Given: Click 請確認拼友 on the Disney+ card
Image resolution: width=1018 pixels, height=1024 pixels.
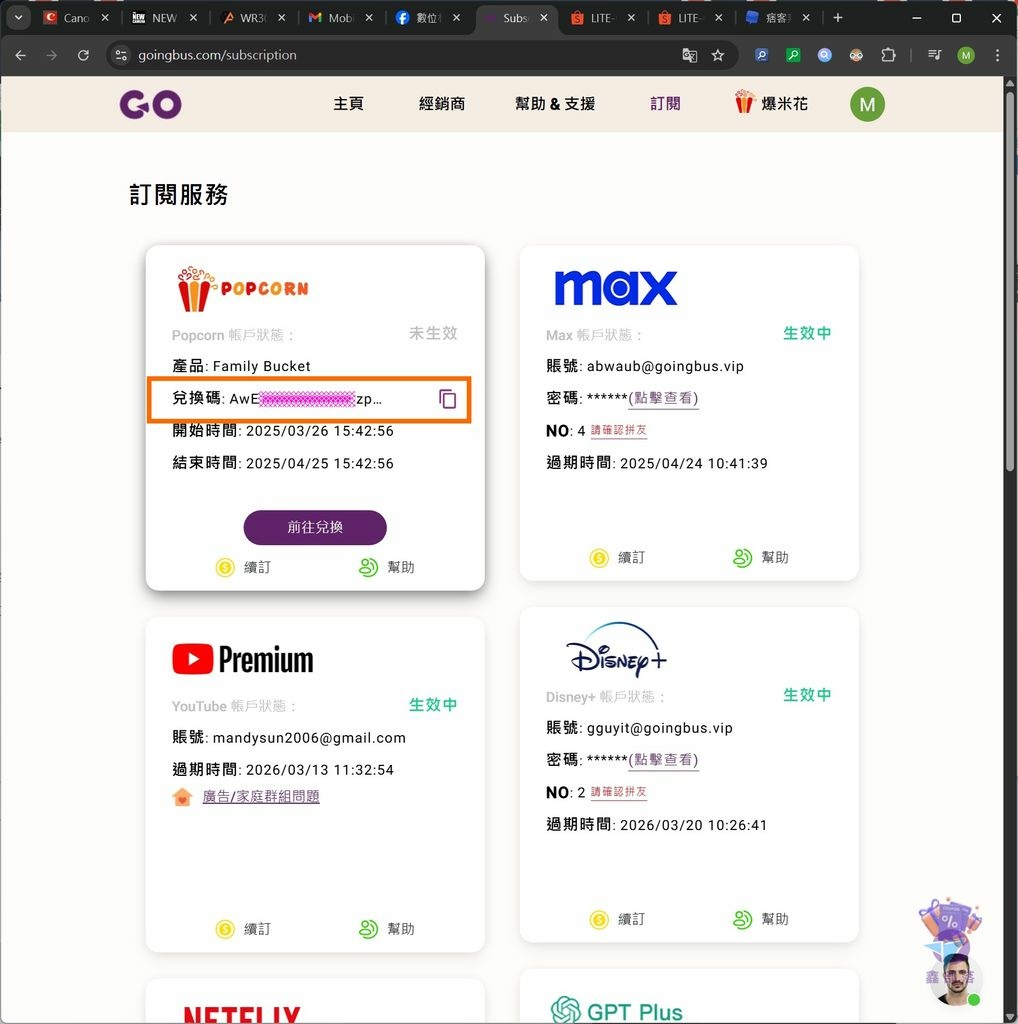Looking at the screenshot, I should [x=618, y=792].
